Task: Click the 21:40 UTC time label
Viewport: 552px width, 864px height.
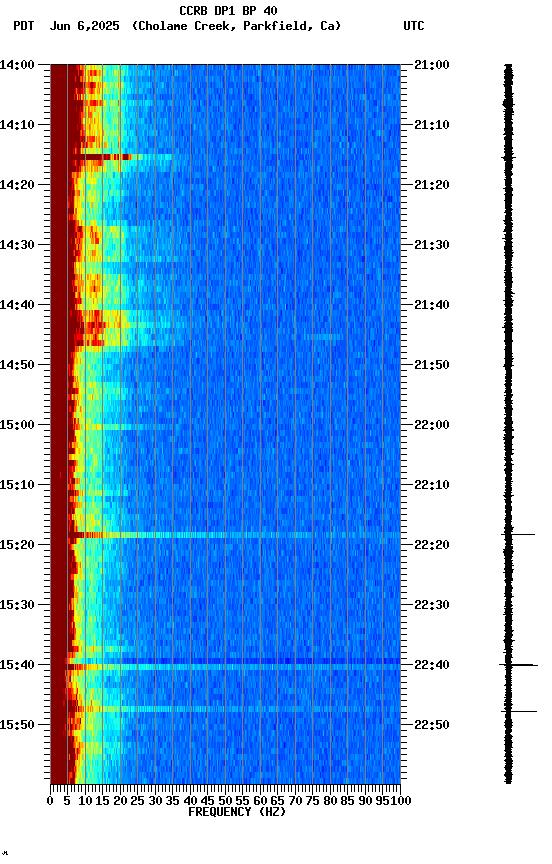Action: point(432,305)
